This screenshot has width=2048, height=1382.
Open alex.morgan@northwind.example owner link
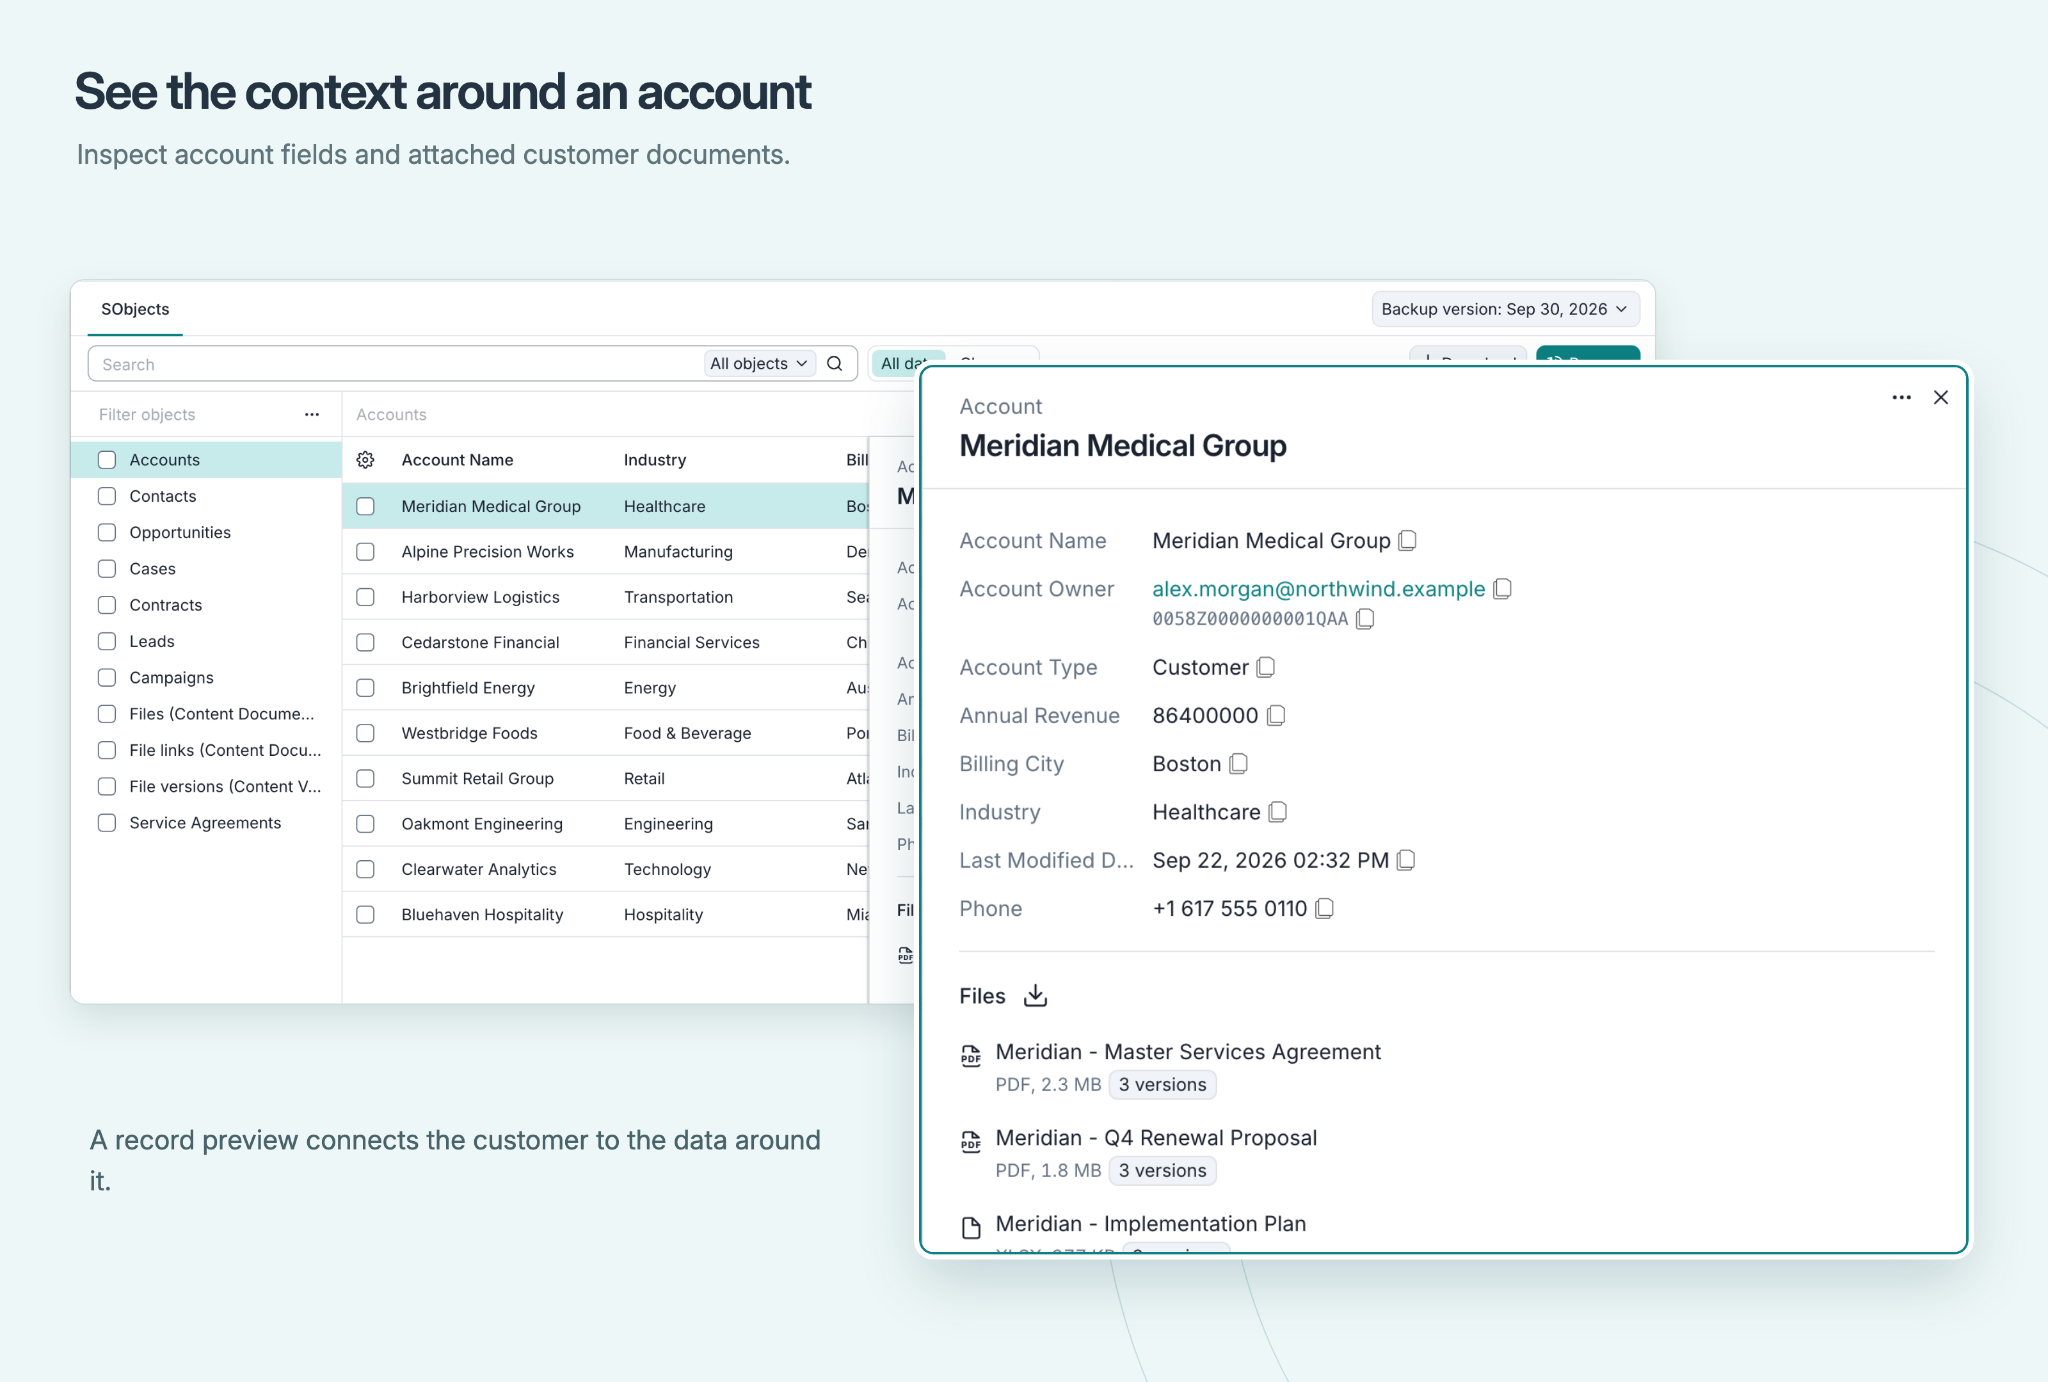[x=1318, y=589]
